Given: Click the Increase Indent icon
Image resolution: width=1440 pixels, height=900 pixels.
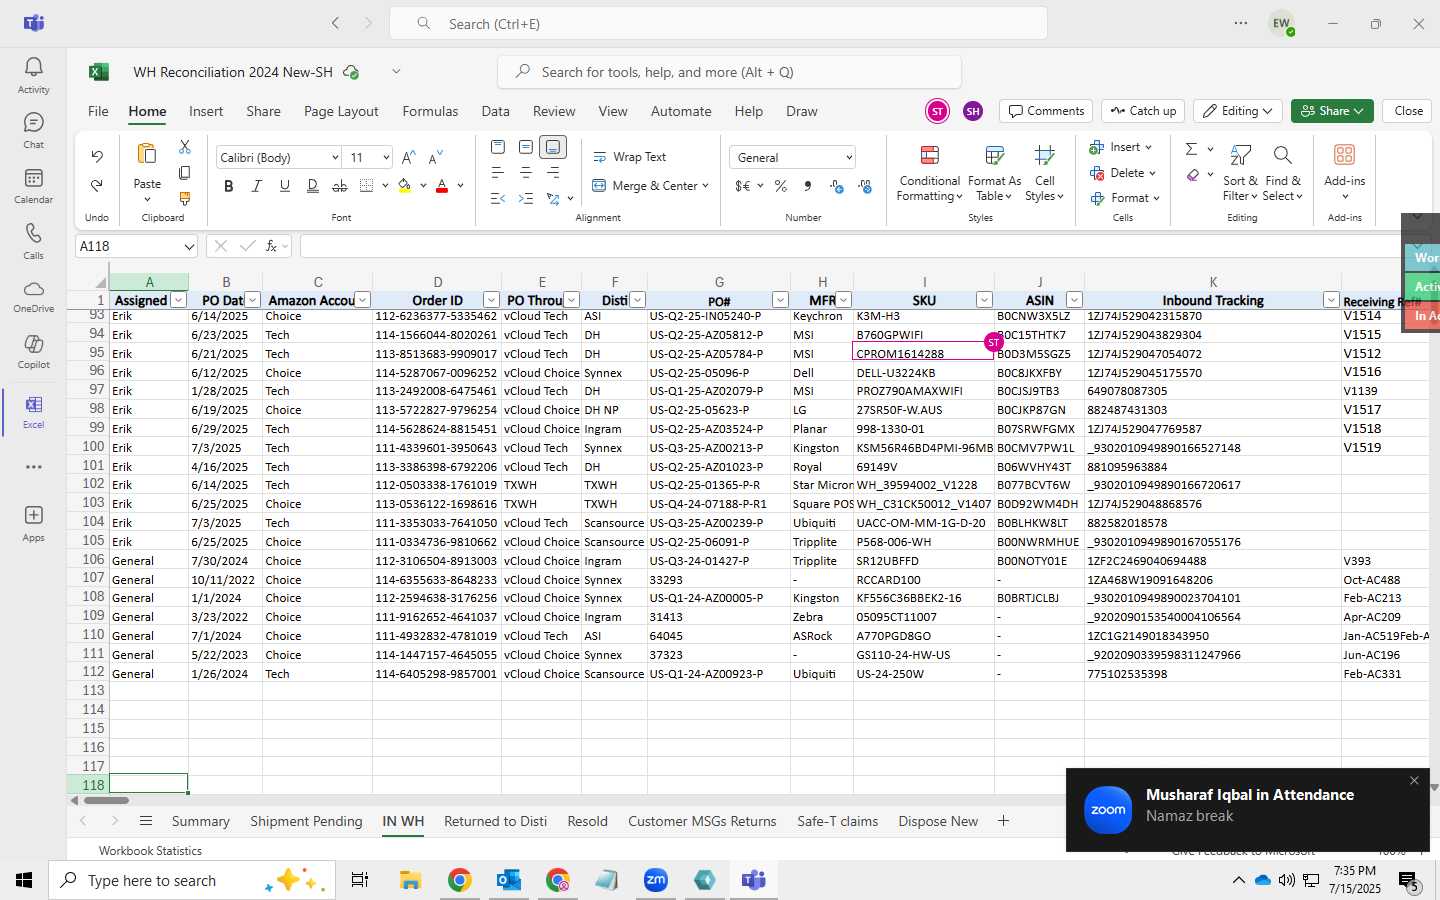Looking at the screenshot, I should (526, 199).
